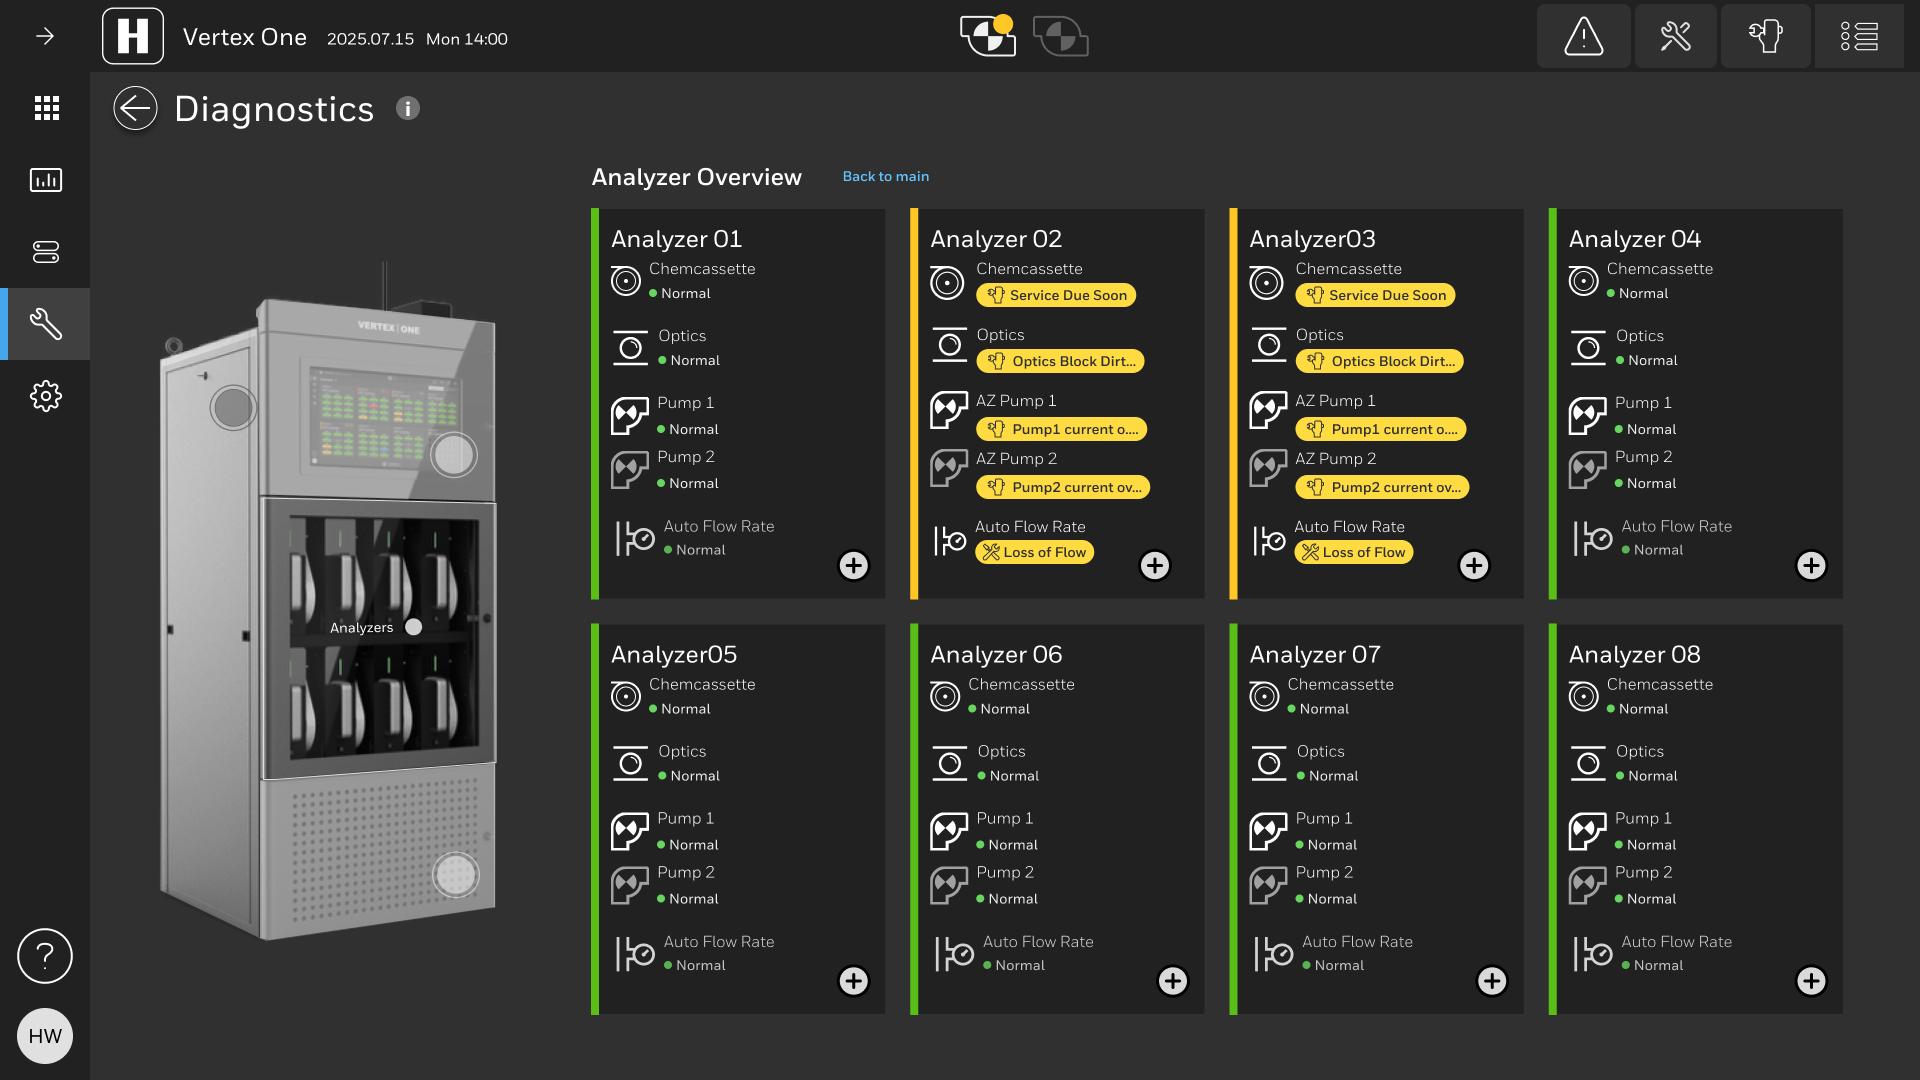Open the servers rack tab in sidebar
The image size is (1920, 1080).
(46, 252)
